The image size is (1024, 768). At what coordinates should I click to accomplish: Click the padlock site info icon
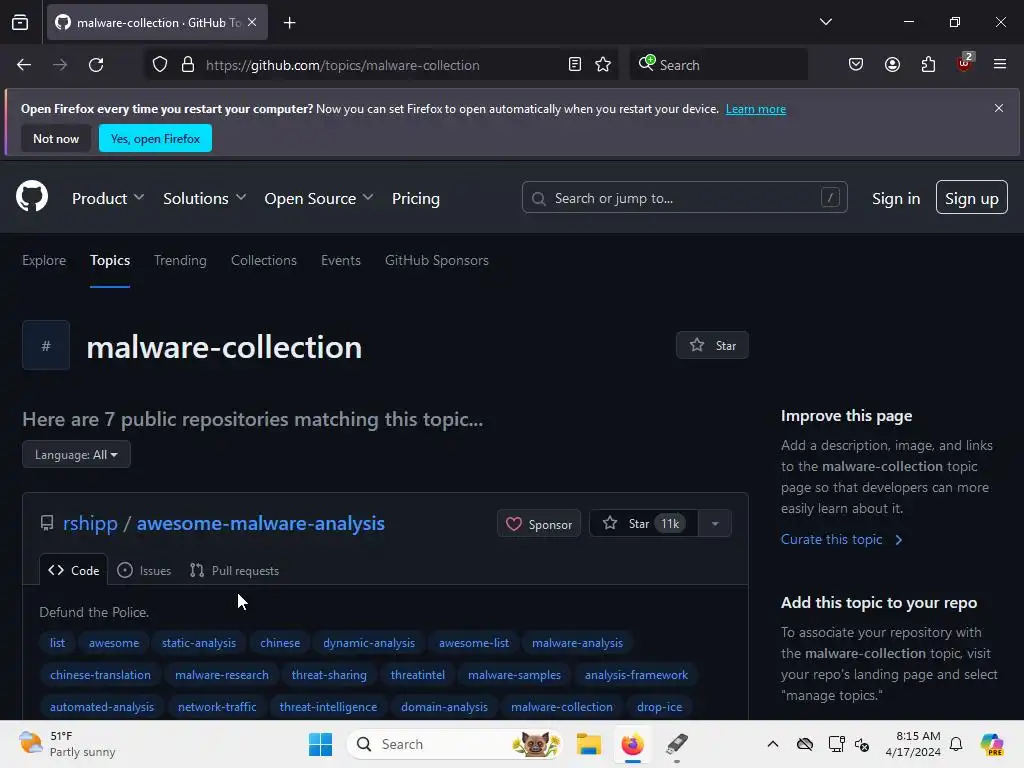[188, 65]
